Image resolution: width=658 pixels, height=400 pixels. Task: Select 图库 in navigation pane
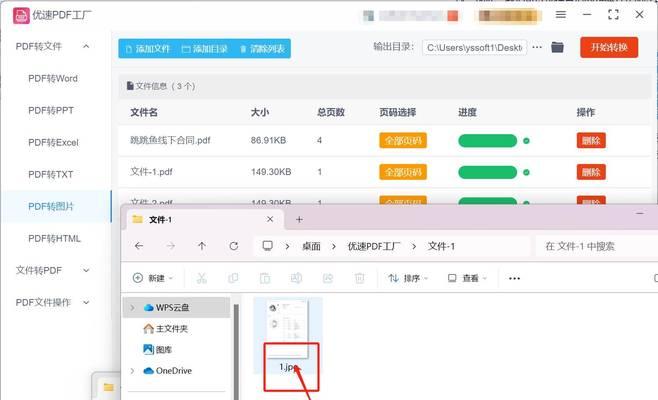tap(158, 350)
